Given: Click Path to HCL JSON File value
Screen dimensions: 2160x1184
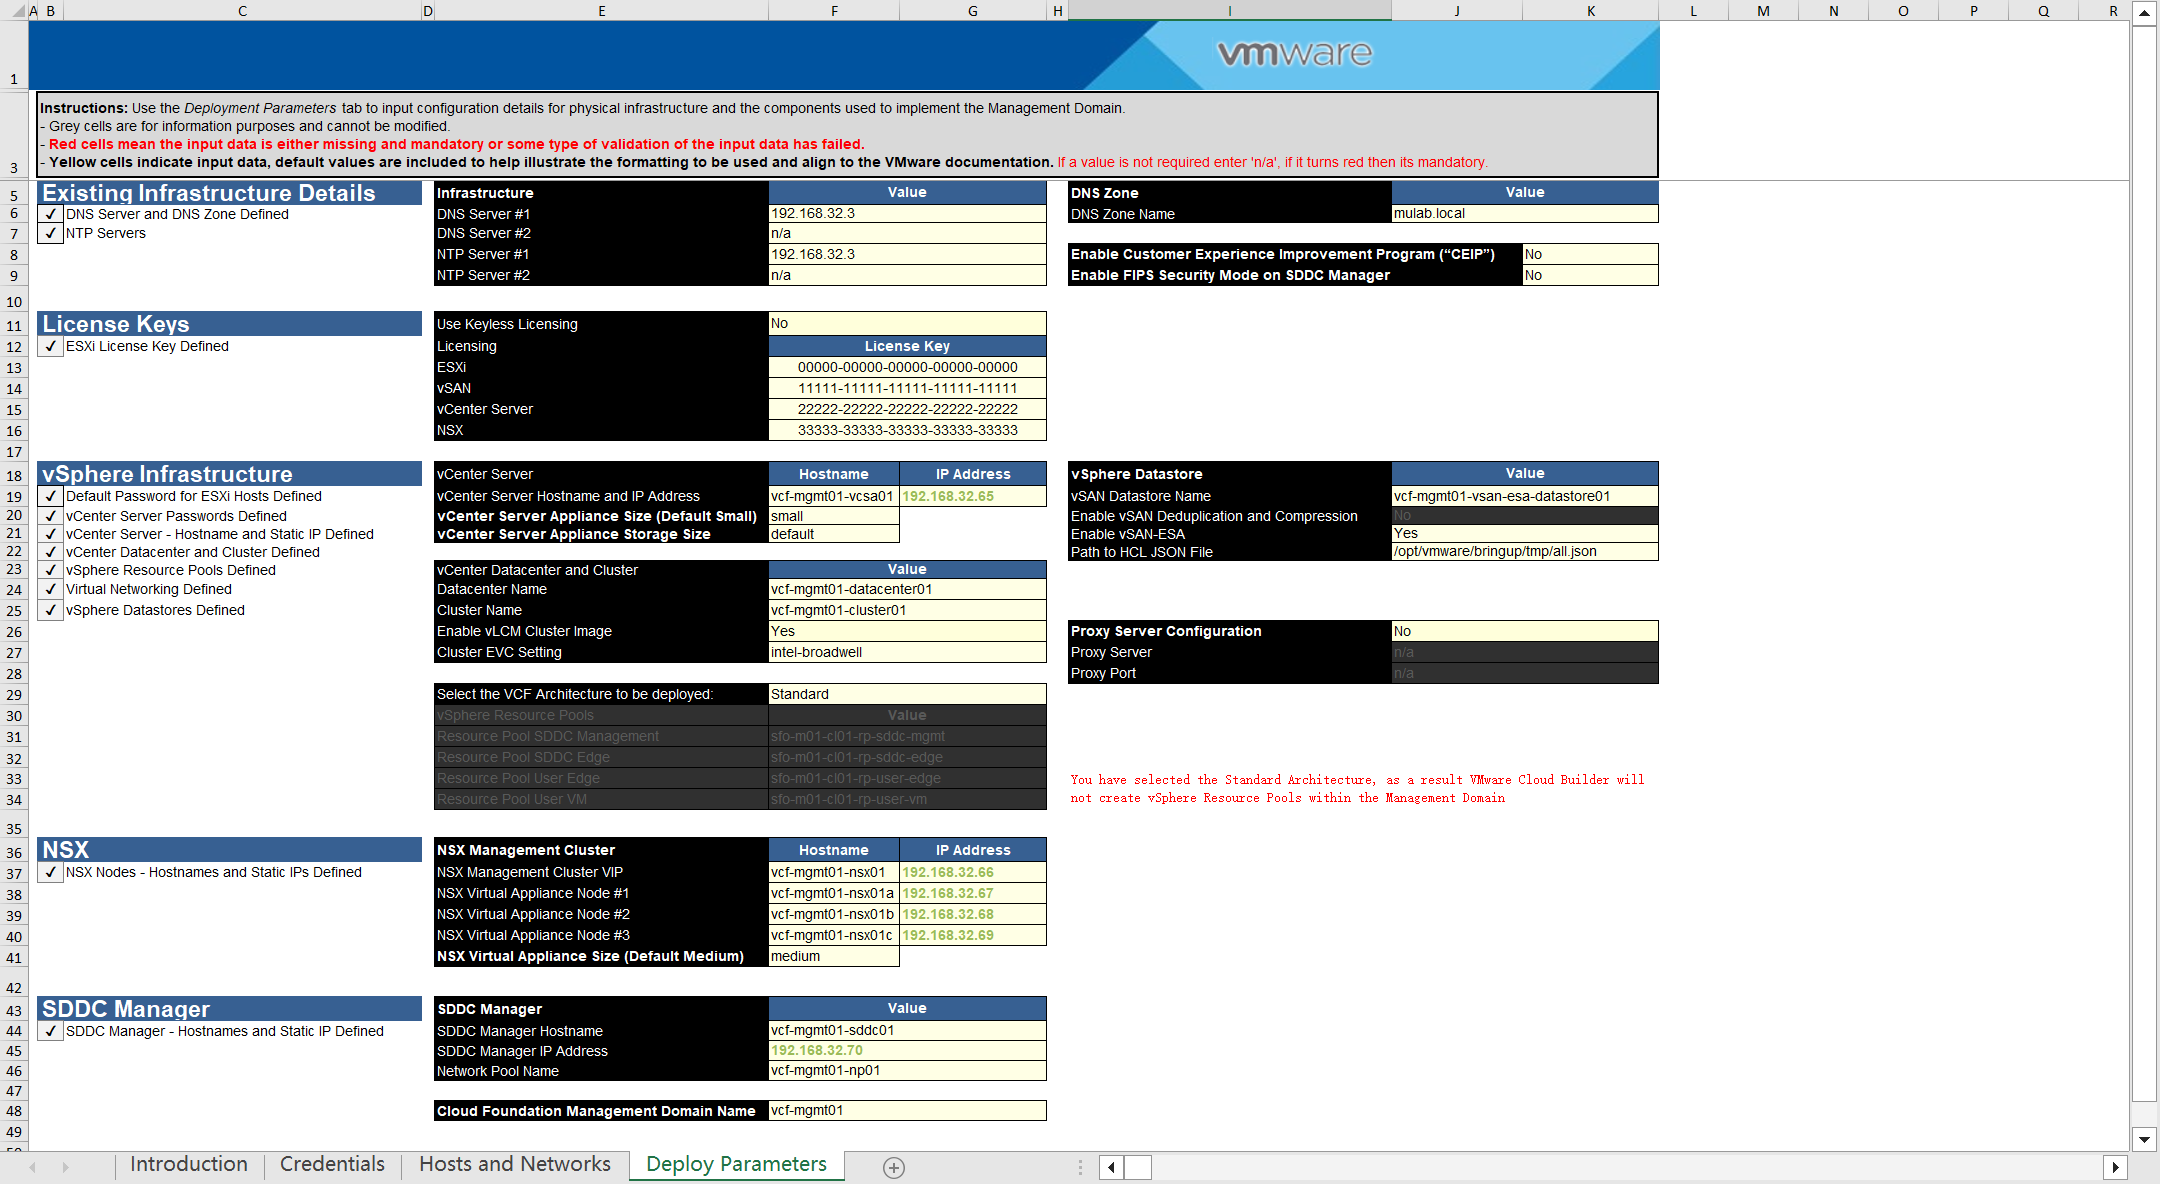Looking at the screenshot, I should click(1525, 551).
